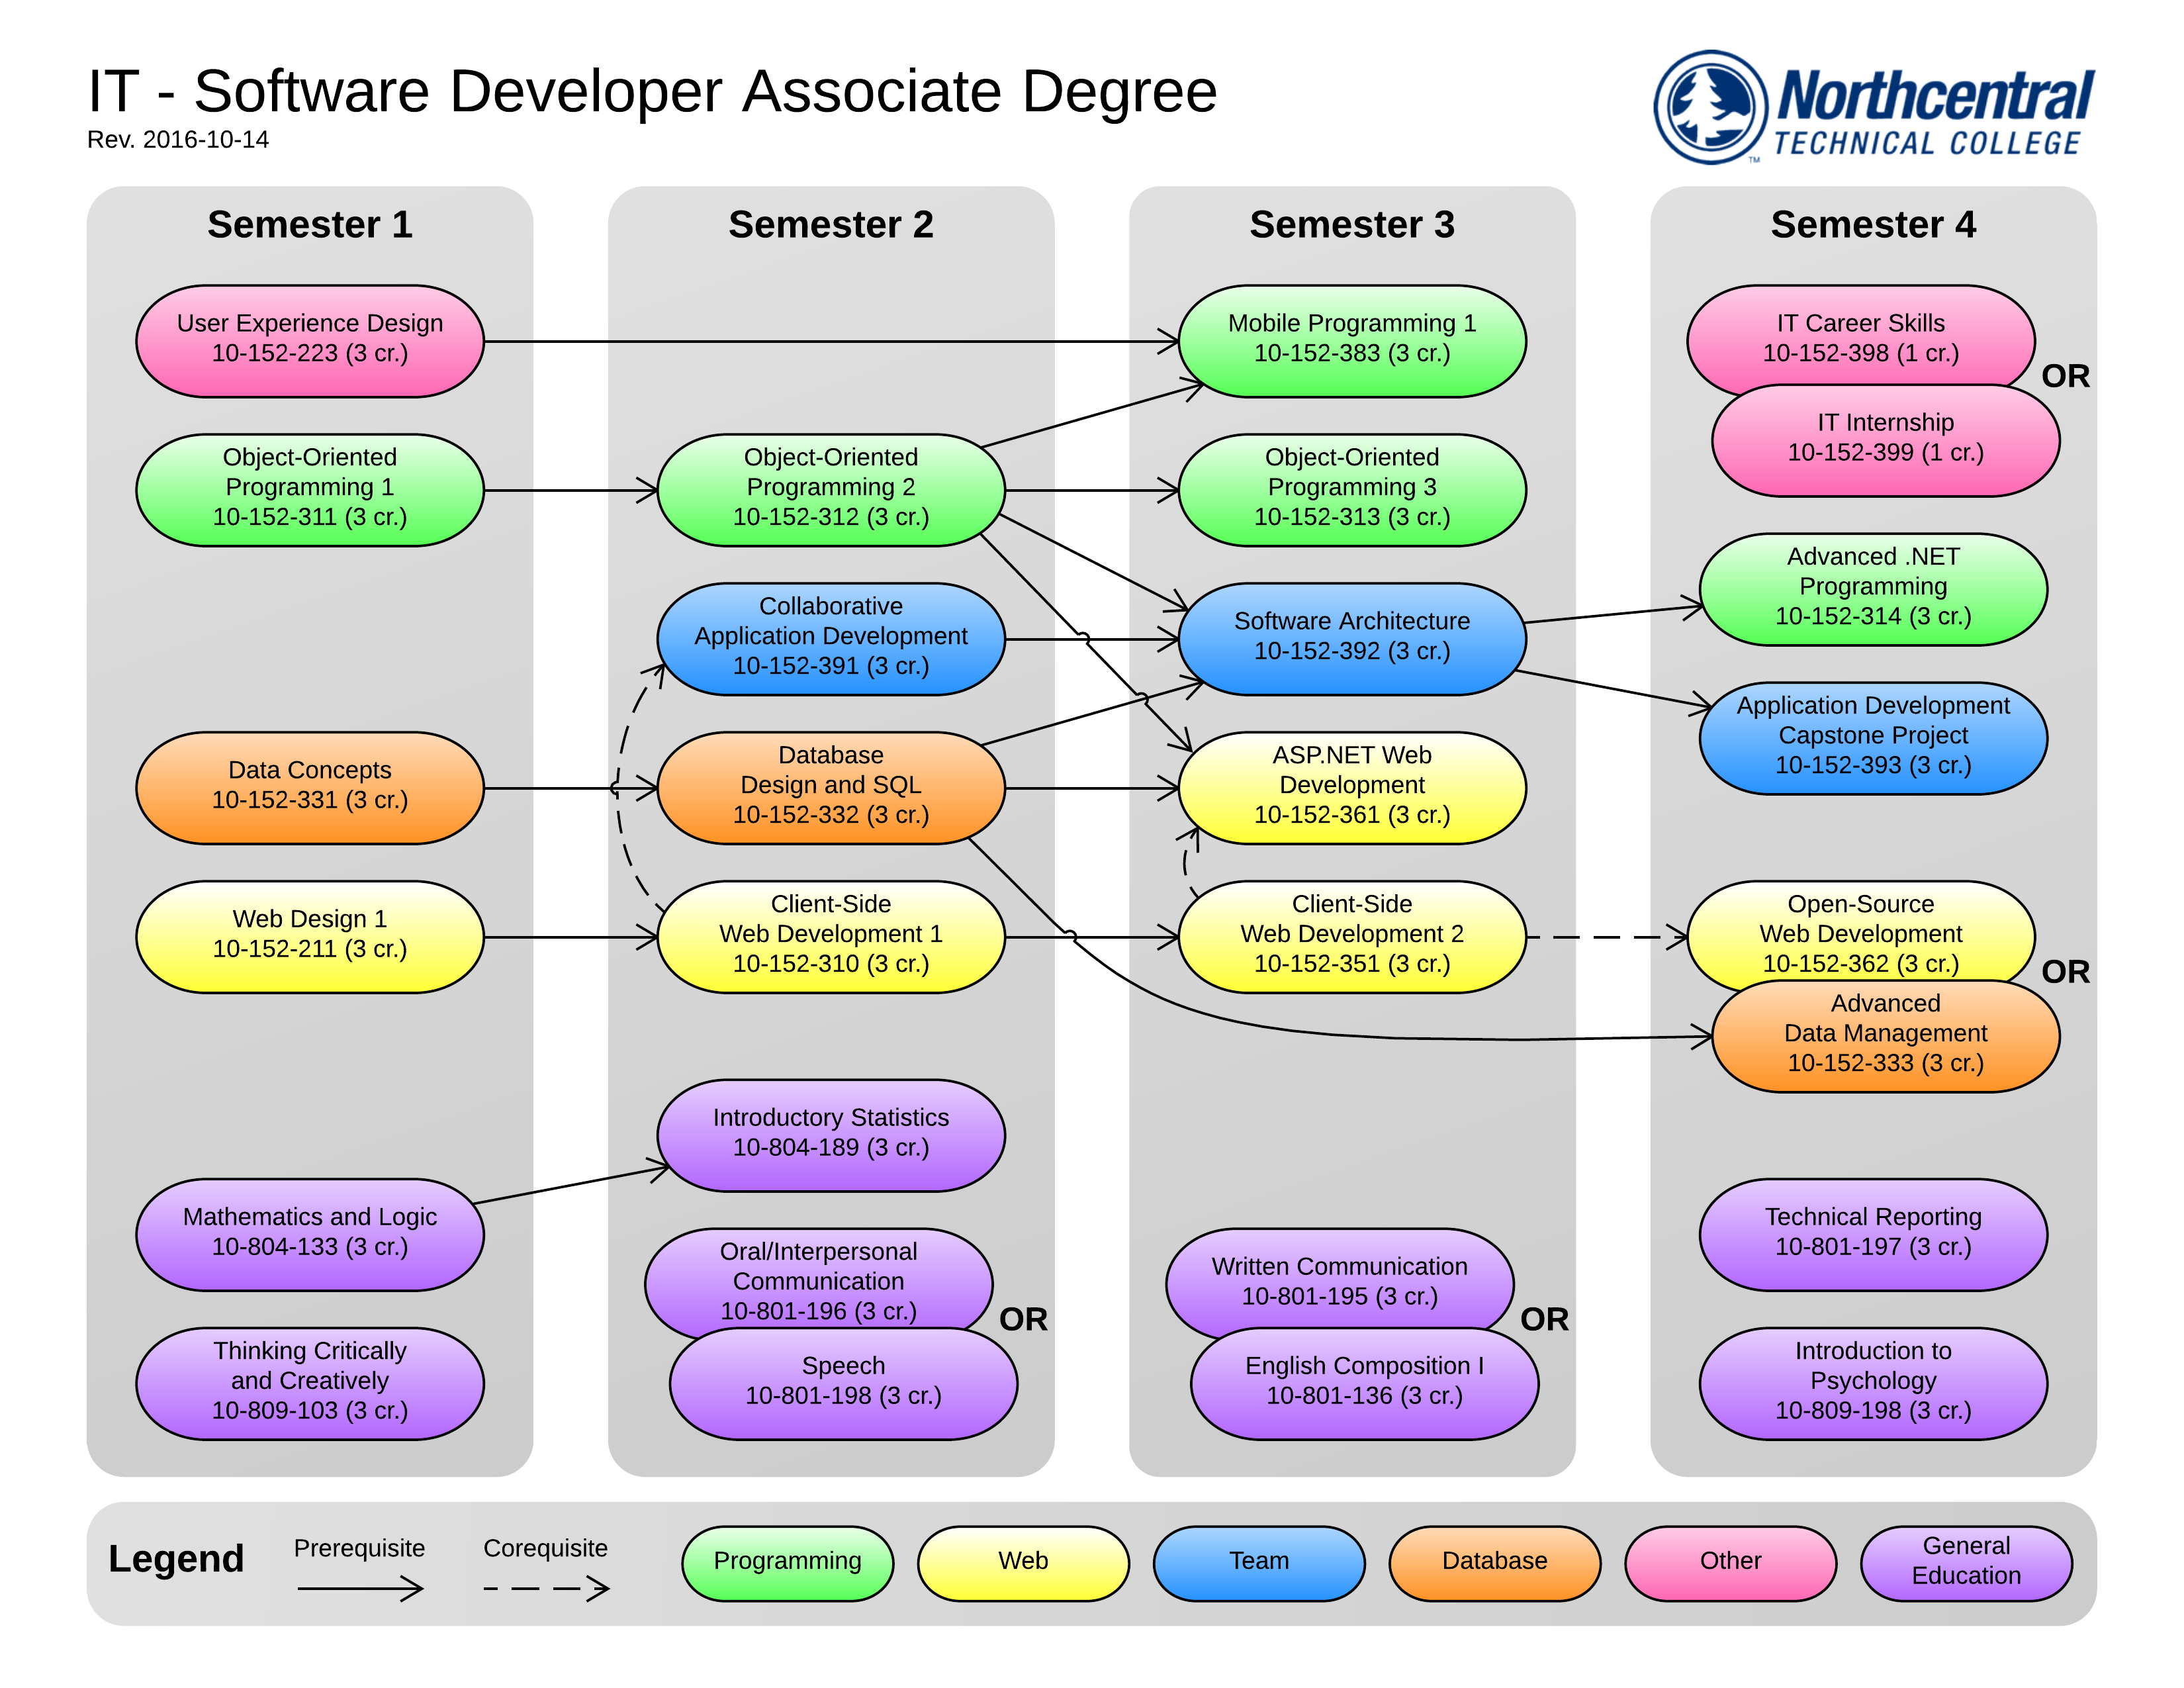Select the yellow Web legend swatch
This screenshot has width=2184, height=1688.
coord(1023,1562)
